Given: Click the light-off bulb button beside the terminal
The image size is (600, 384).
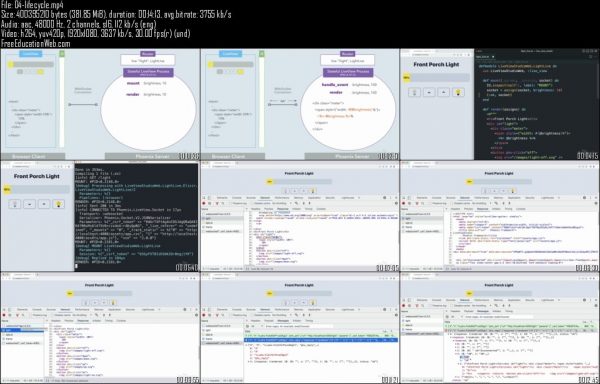Looking at the screenshot, I should 15,204.
